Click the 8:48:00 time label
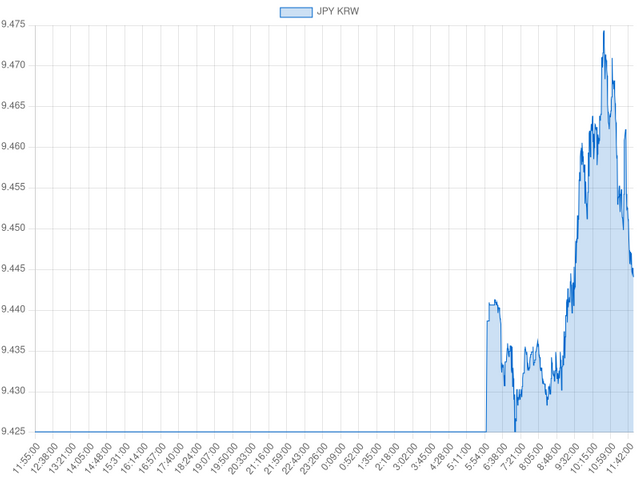Image resolution: width=640 pixels, height=480 pixels. [x=549, y=458]
